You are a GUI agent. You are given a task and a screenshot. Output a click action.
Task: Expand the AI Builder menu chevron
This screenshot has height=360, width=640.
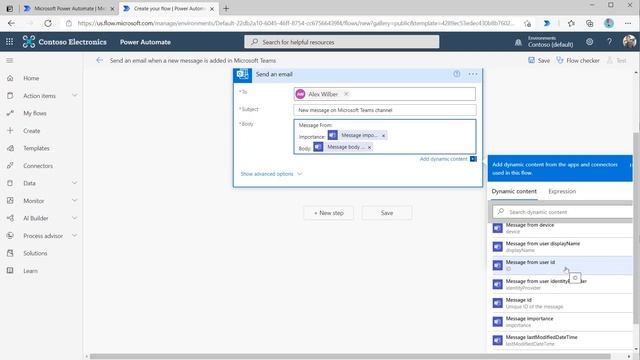(75, 218)
